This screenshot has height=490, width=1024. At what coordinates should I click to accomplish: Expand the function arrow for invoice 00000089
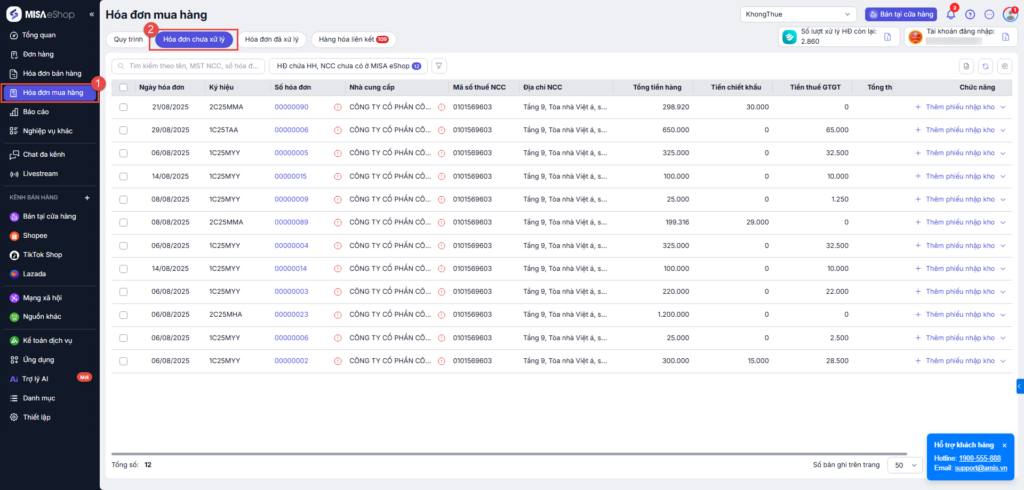1003,222
